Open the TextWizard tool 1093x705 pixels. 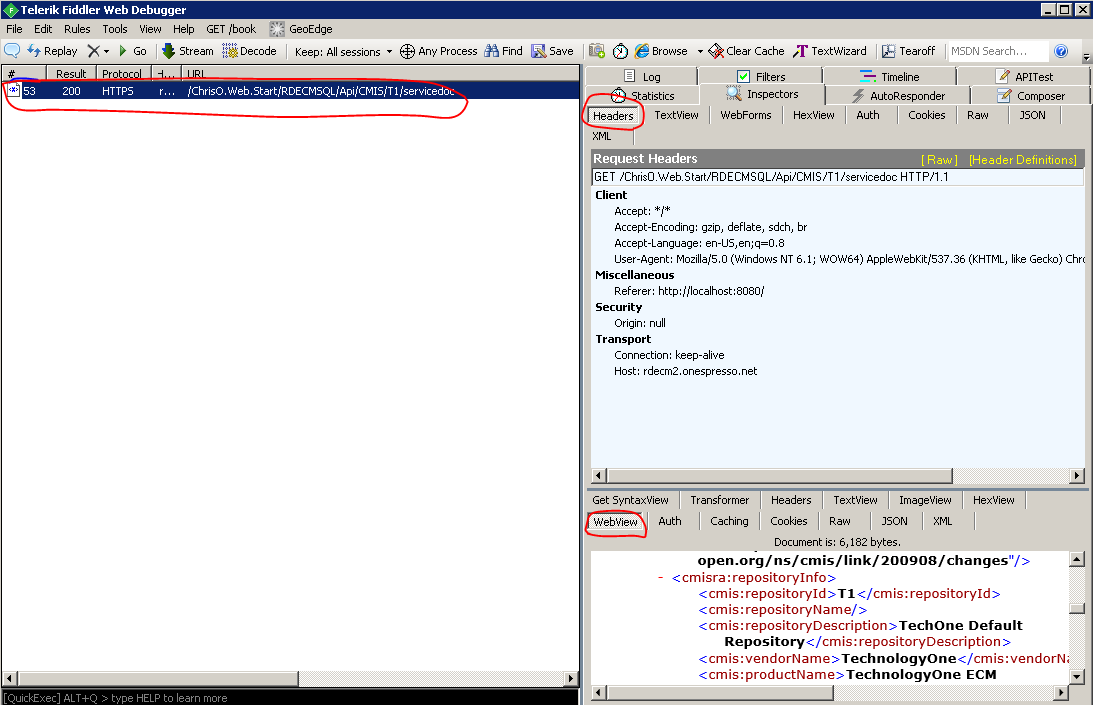(830, 51)
